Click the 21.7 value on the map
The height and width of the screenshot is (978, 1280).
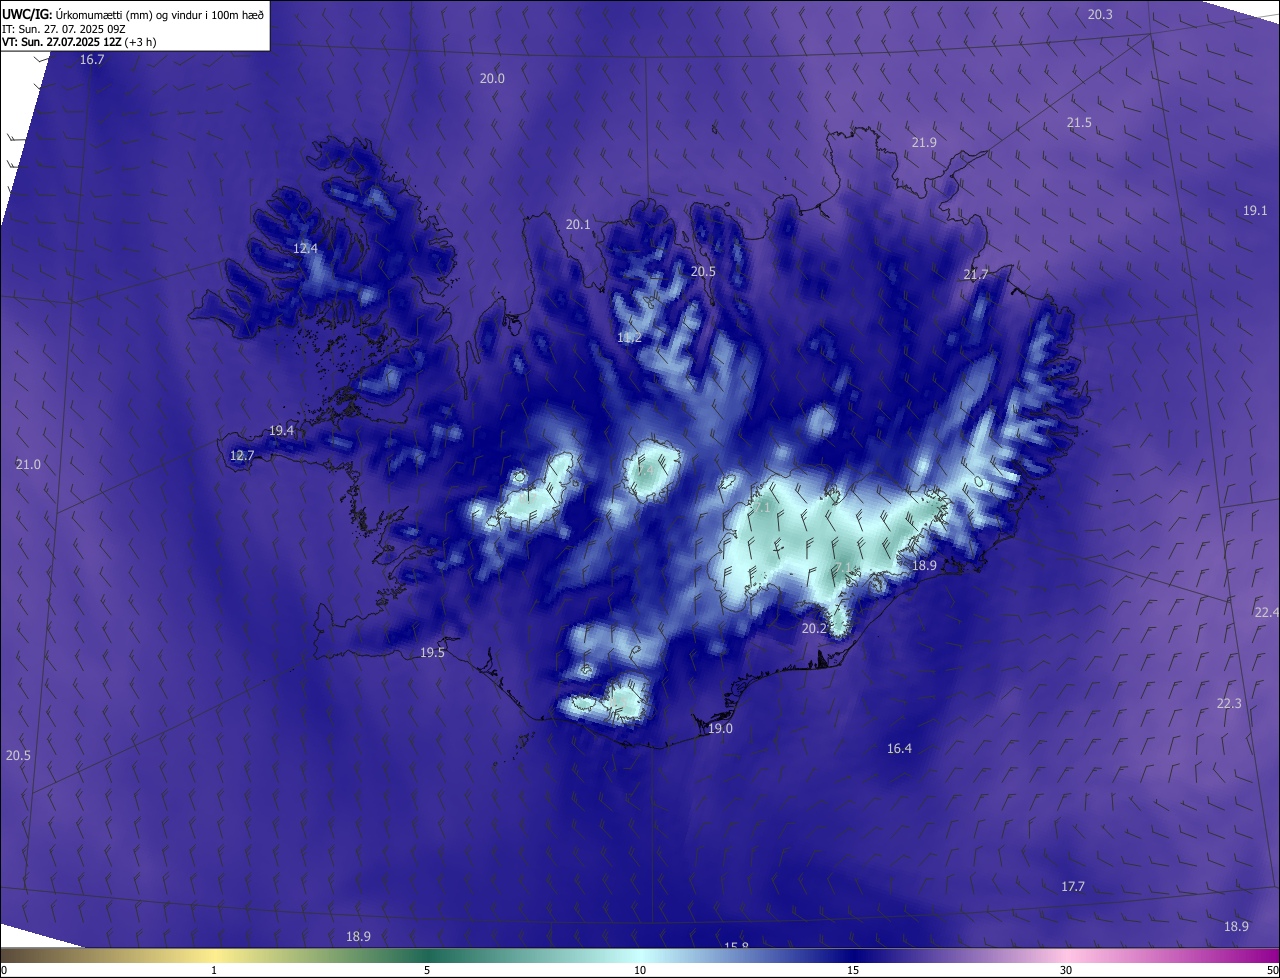[x=975, y=275]
